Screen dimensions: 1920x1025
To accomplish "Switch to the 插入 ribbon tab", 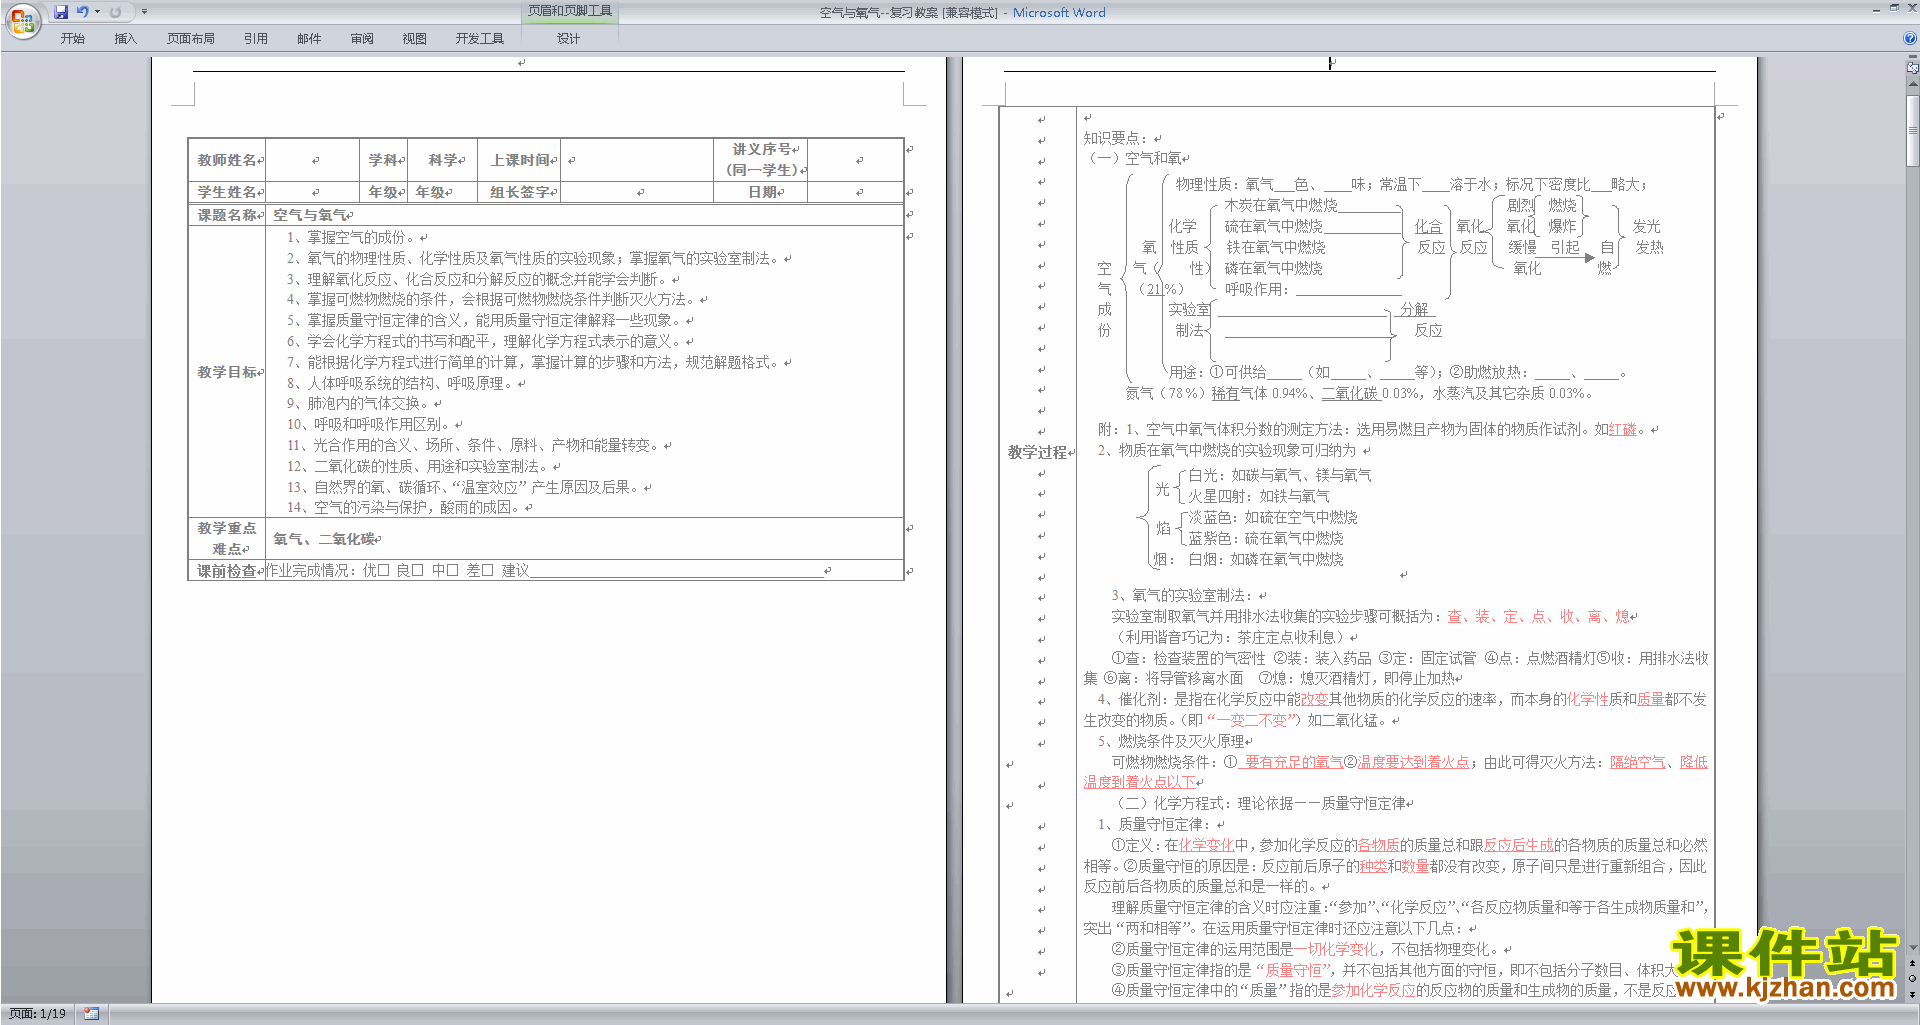I will 126,39.
